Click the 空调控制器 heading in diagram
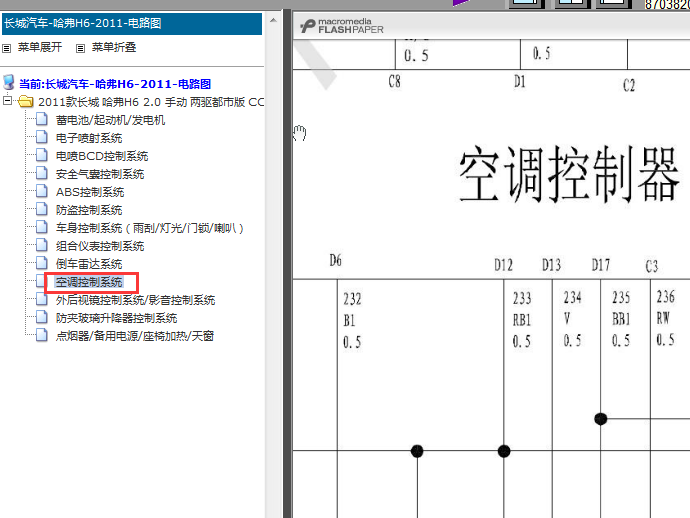 tap(569, 175)
